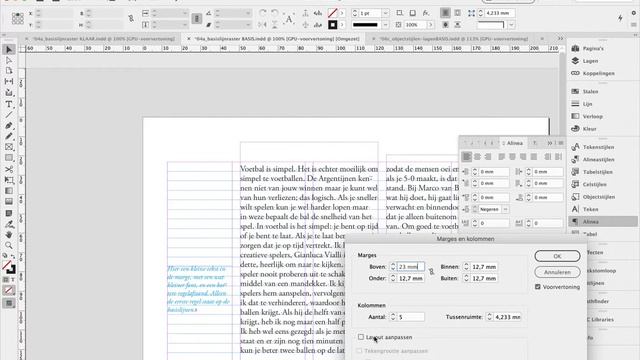This screenshot has width=640, height=360.
Task: Open the Stalen panel
Action: [x=590, y=91]
